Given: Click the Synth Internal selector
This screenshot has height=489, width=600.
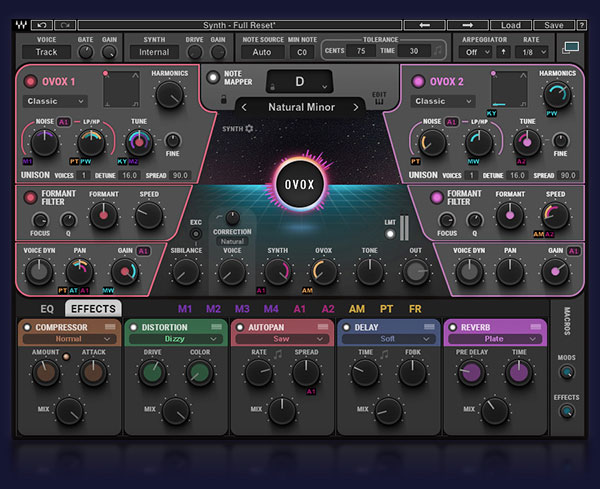Looking at the screenshot, I should 154,52.
